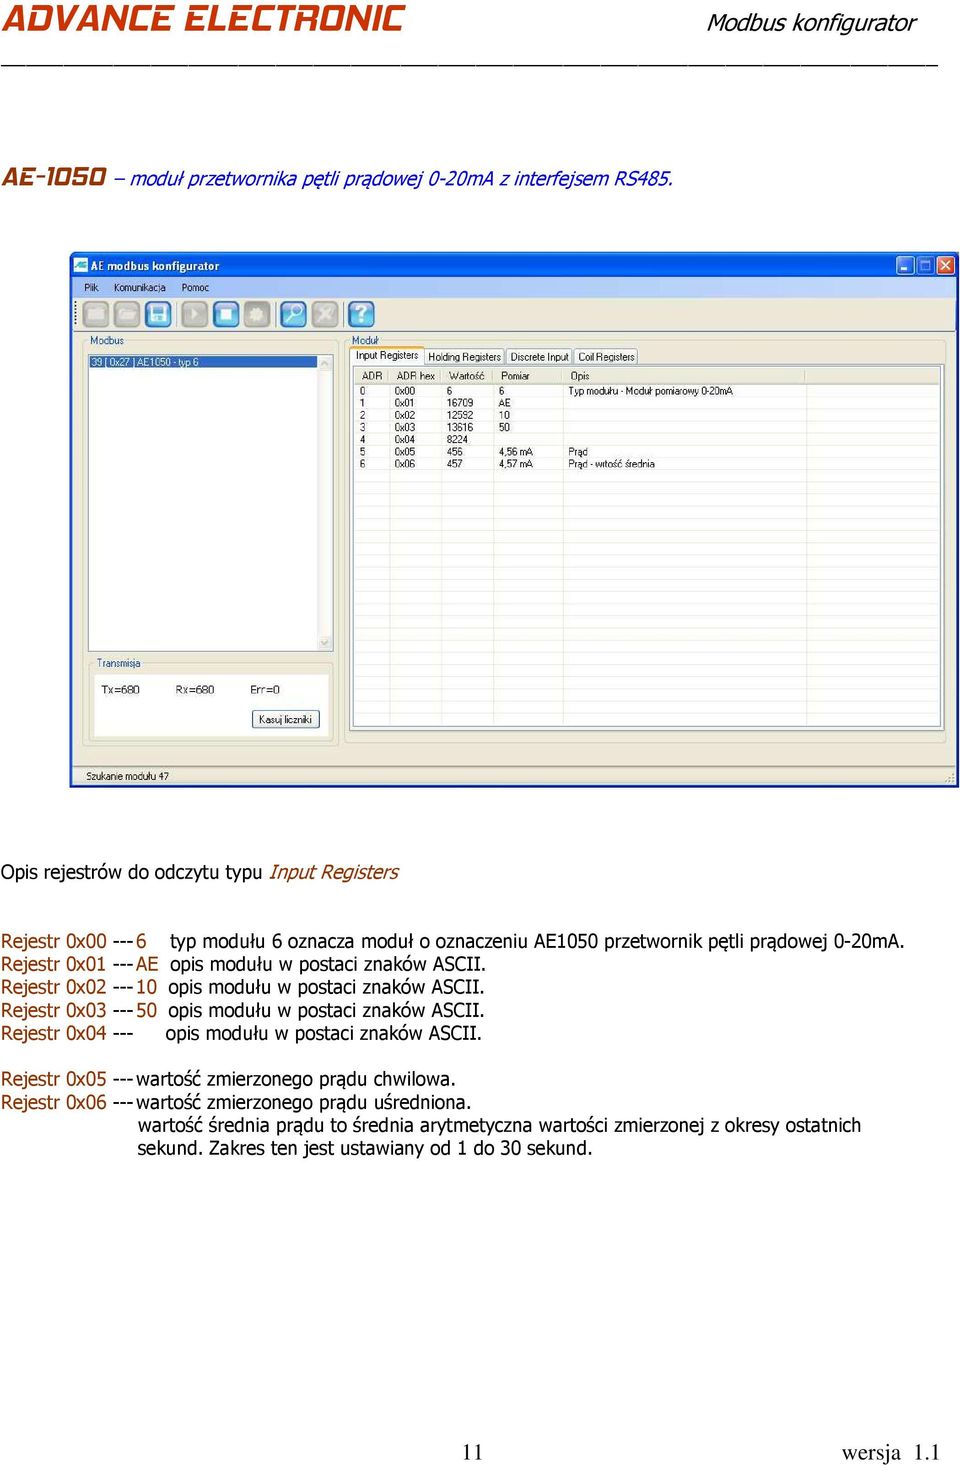The height and width of the screenshot is (1465, 960).
Task: Minimize the AE modbus konfigurator window
Action: click(x=905, y=265)
